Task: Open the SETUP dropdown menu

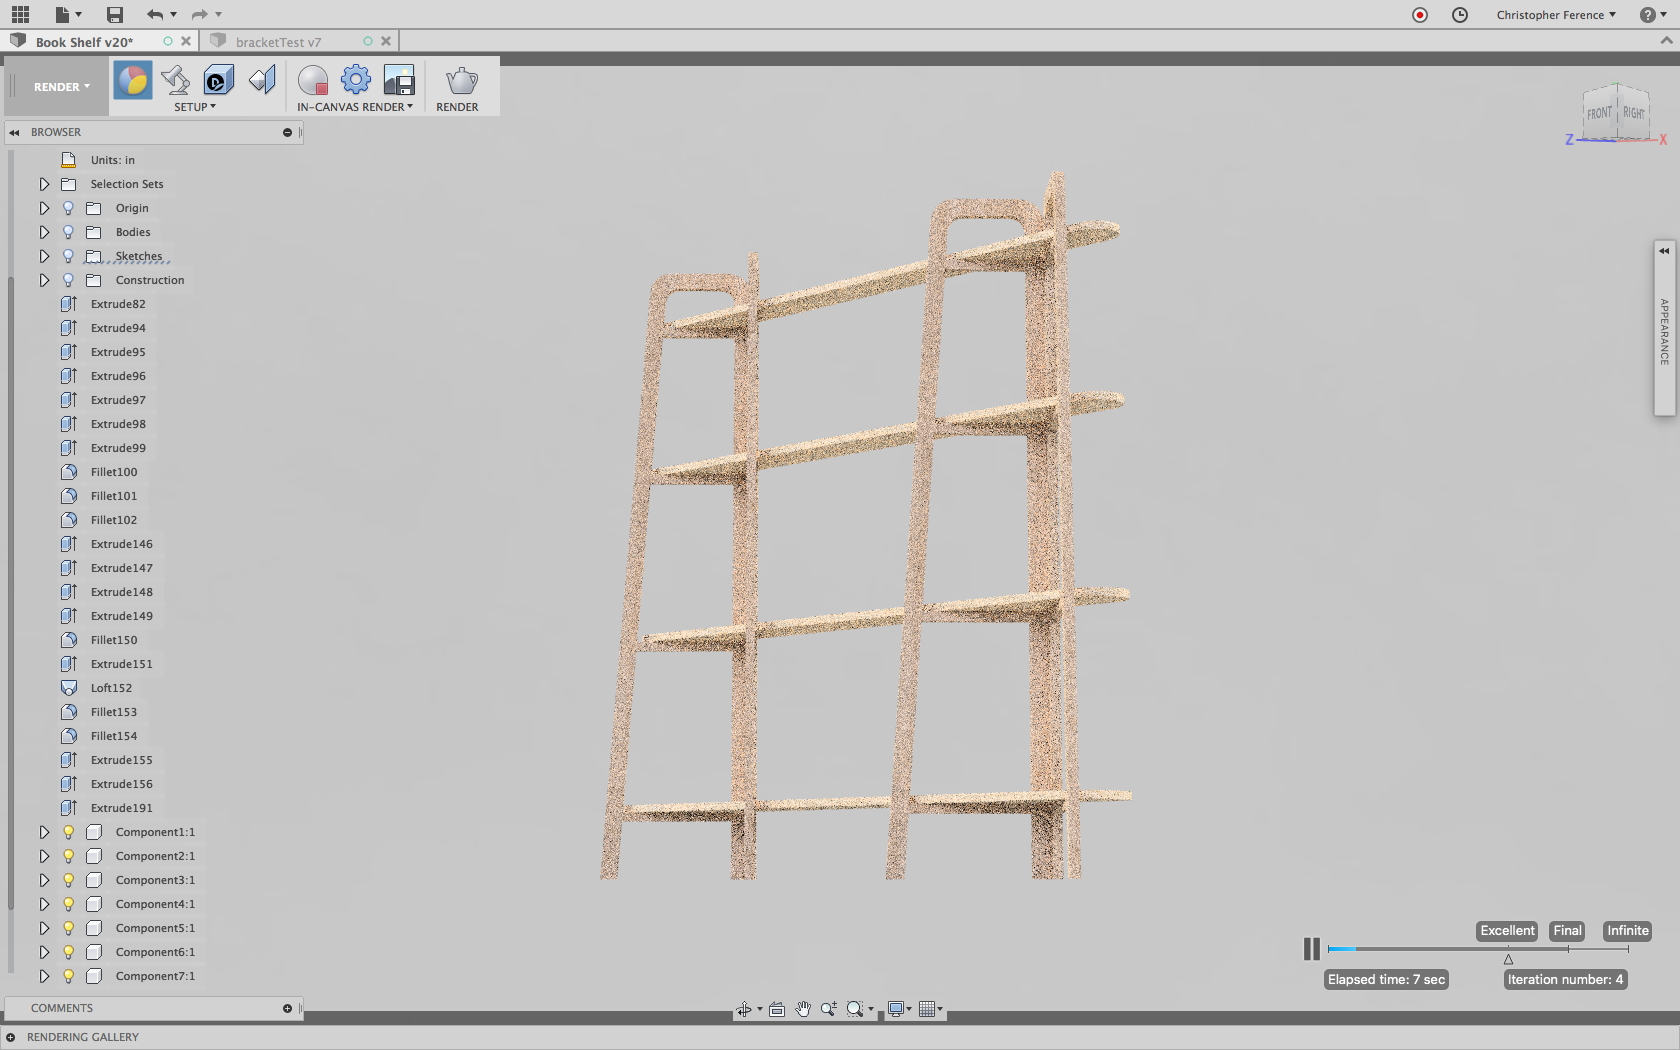Action: tap(195, 107)
